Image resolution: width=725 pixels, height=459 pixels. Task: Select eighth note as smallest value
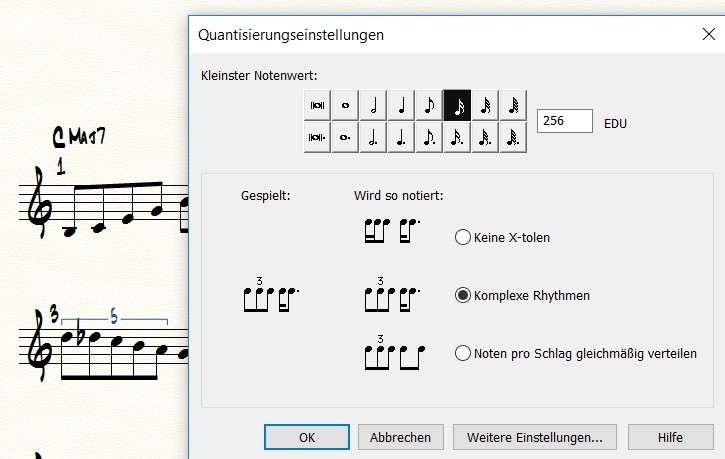[x=429, y=105]
